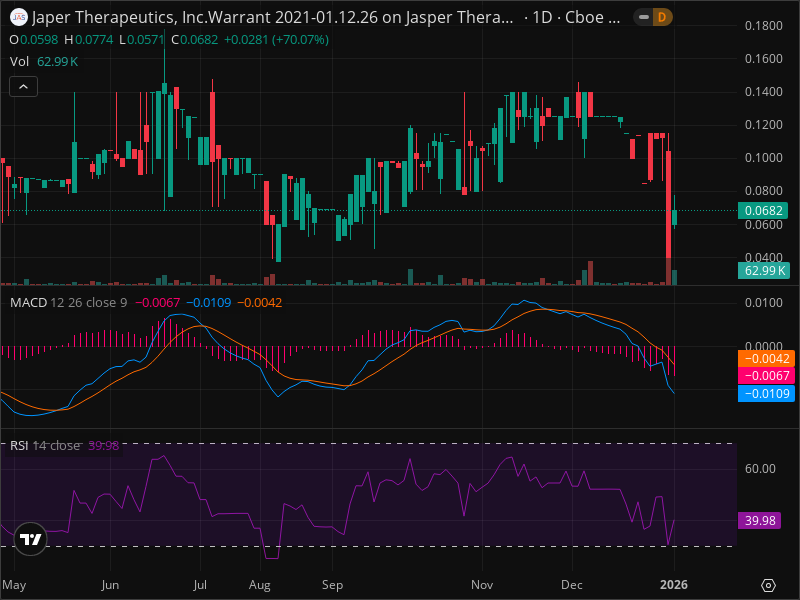Click the 2026 label on time axis

pyautogui.click(x=673, y=585)
